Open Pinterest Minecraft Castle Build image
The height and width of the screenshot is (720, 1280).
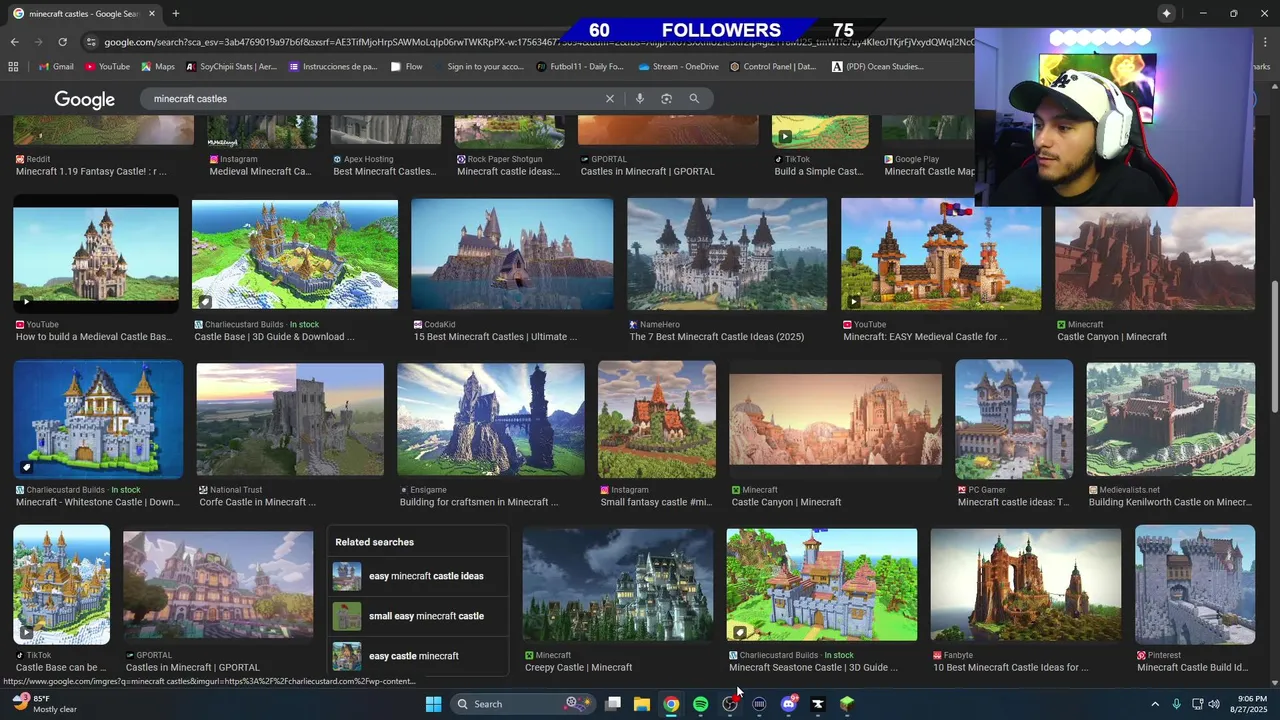1195,585
